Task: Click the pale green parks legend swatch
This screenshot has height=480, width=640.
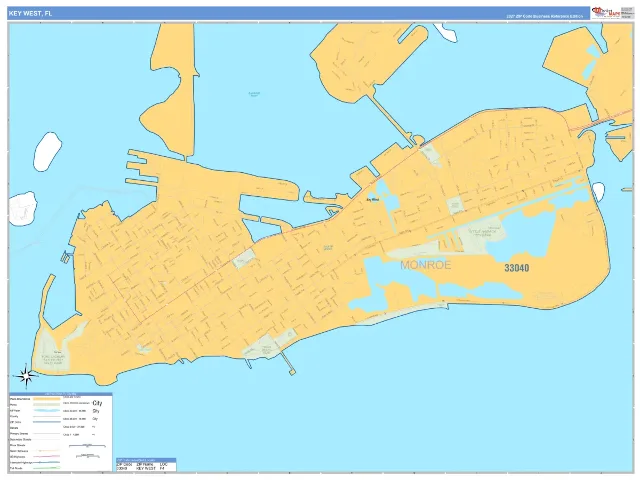Action: pyautogui.click(x=47, y=404)
